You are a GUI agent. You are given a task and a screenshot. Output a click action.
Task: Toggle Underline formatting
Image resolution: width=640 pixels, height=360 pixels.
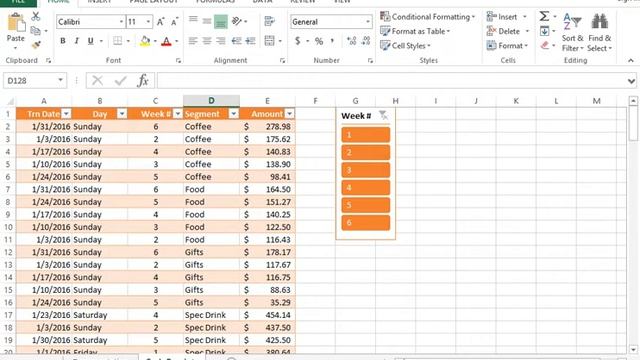coord(90,41)
